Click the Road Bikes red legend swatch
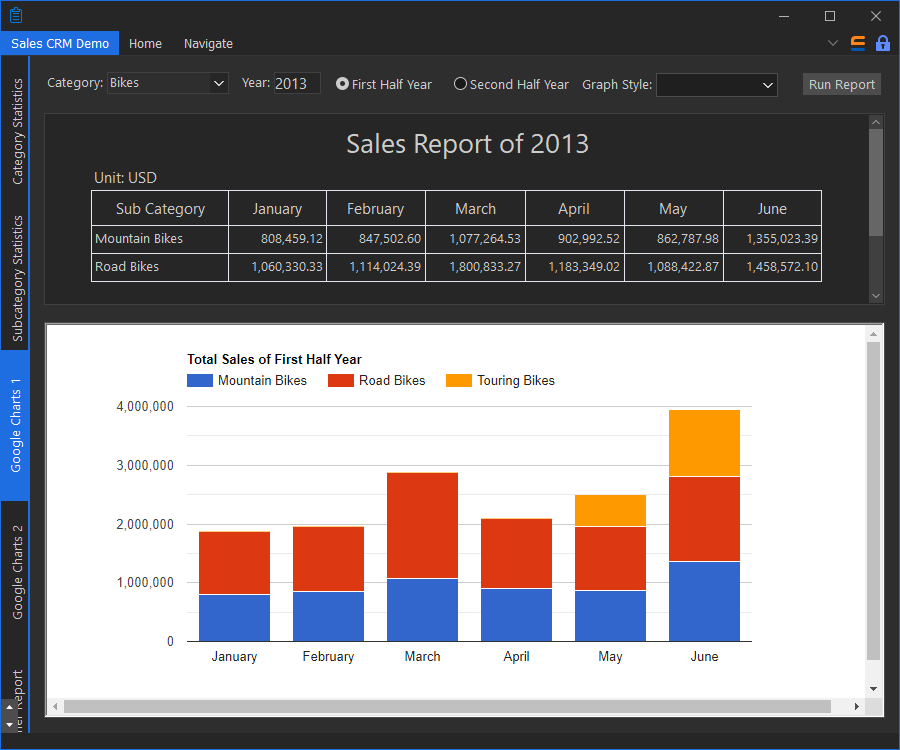 (340, 380)
